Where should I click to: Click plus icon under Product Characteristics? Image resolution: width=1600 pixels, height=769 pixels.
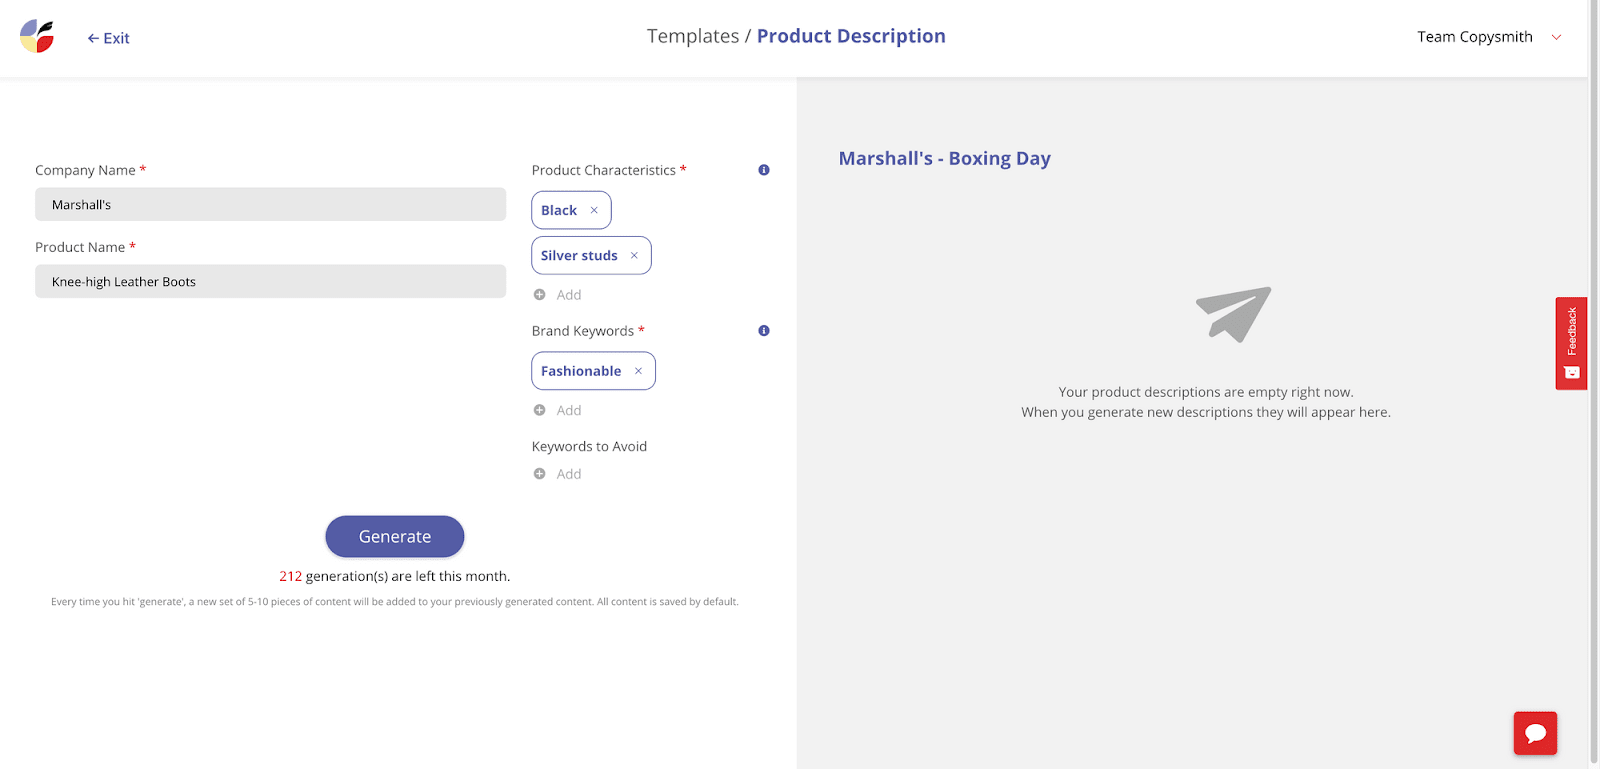540,295
